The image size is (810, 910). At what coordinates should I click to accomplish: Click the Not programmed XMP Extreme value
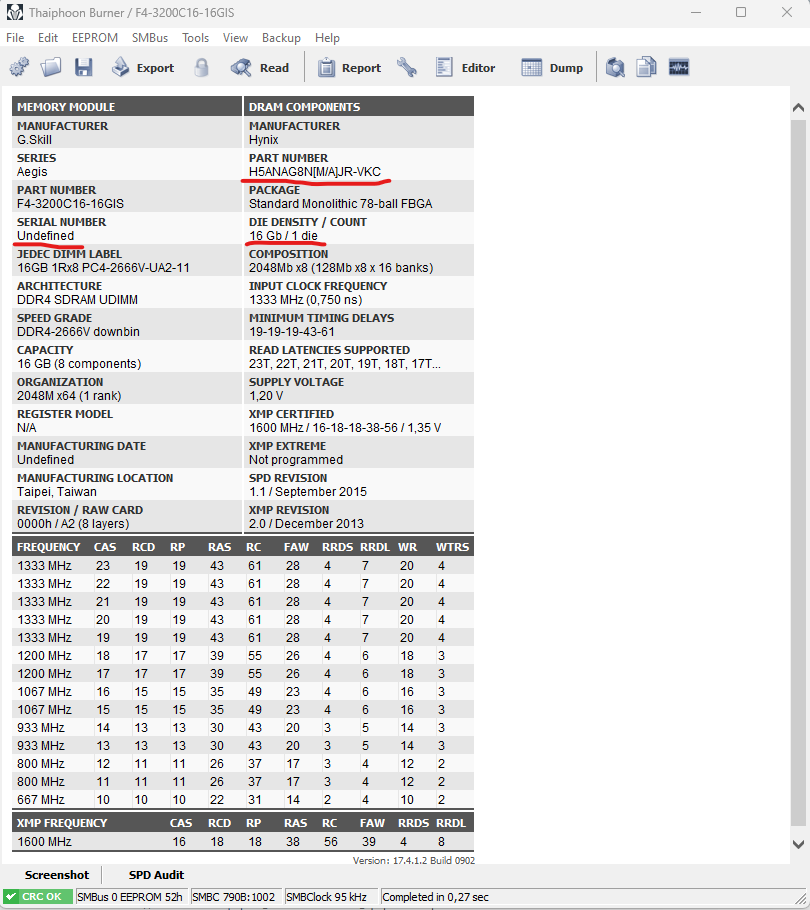296,460
